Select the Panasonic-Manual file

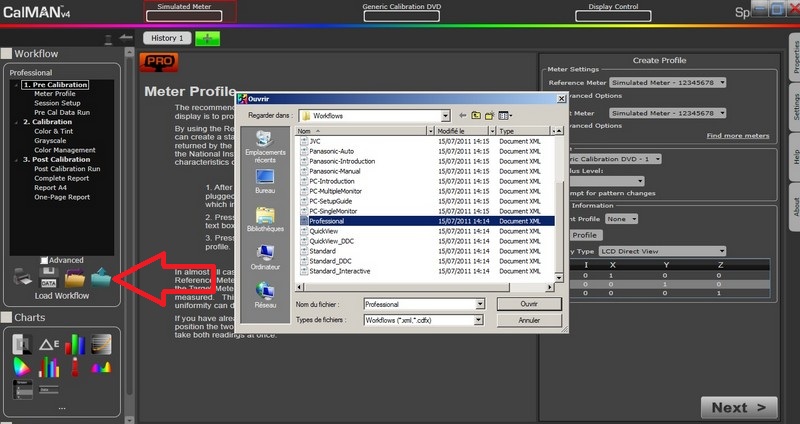coord(335,171)
